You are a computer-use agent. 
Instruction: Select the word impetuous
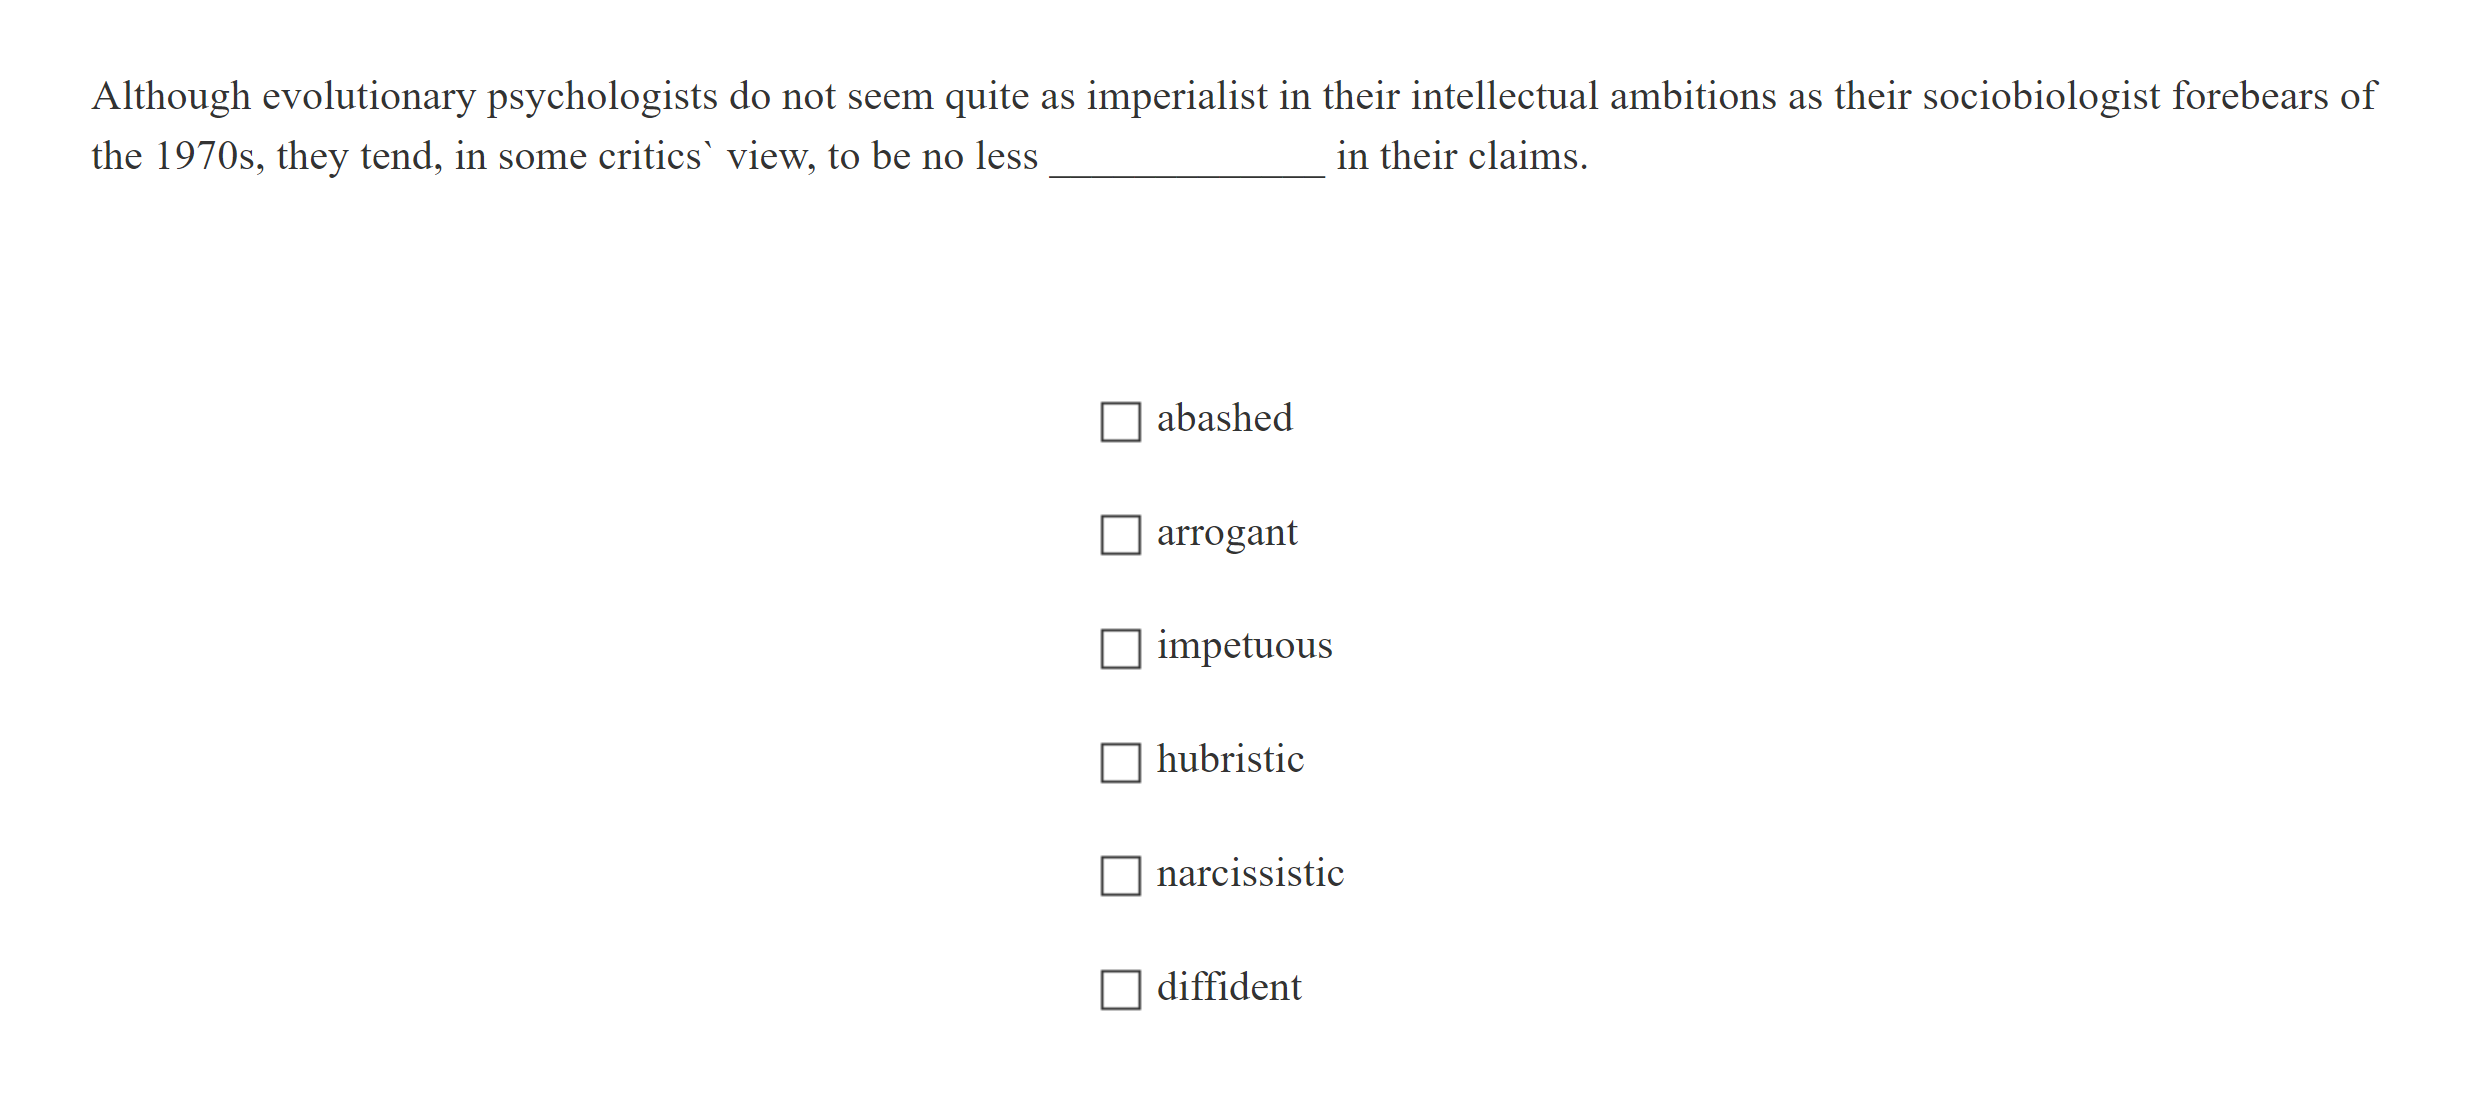click(1244, 646)
